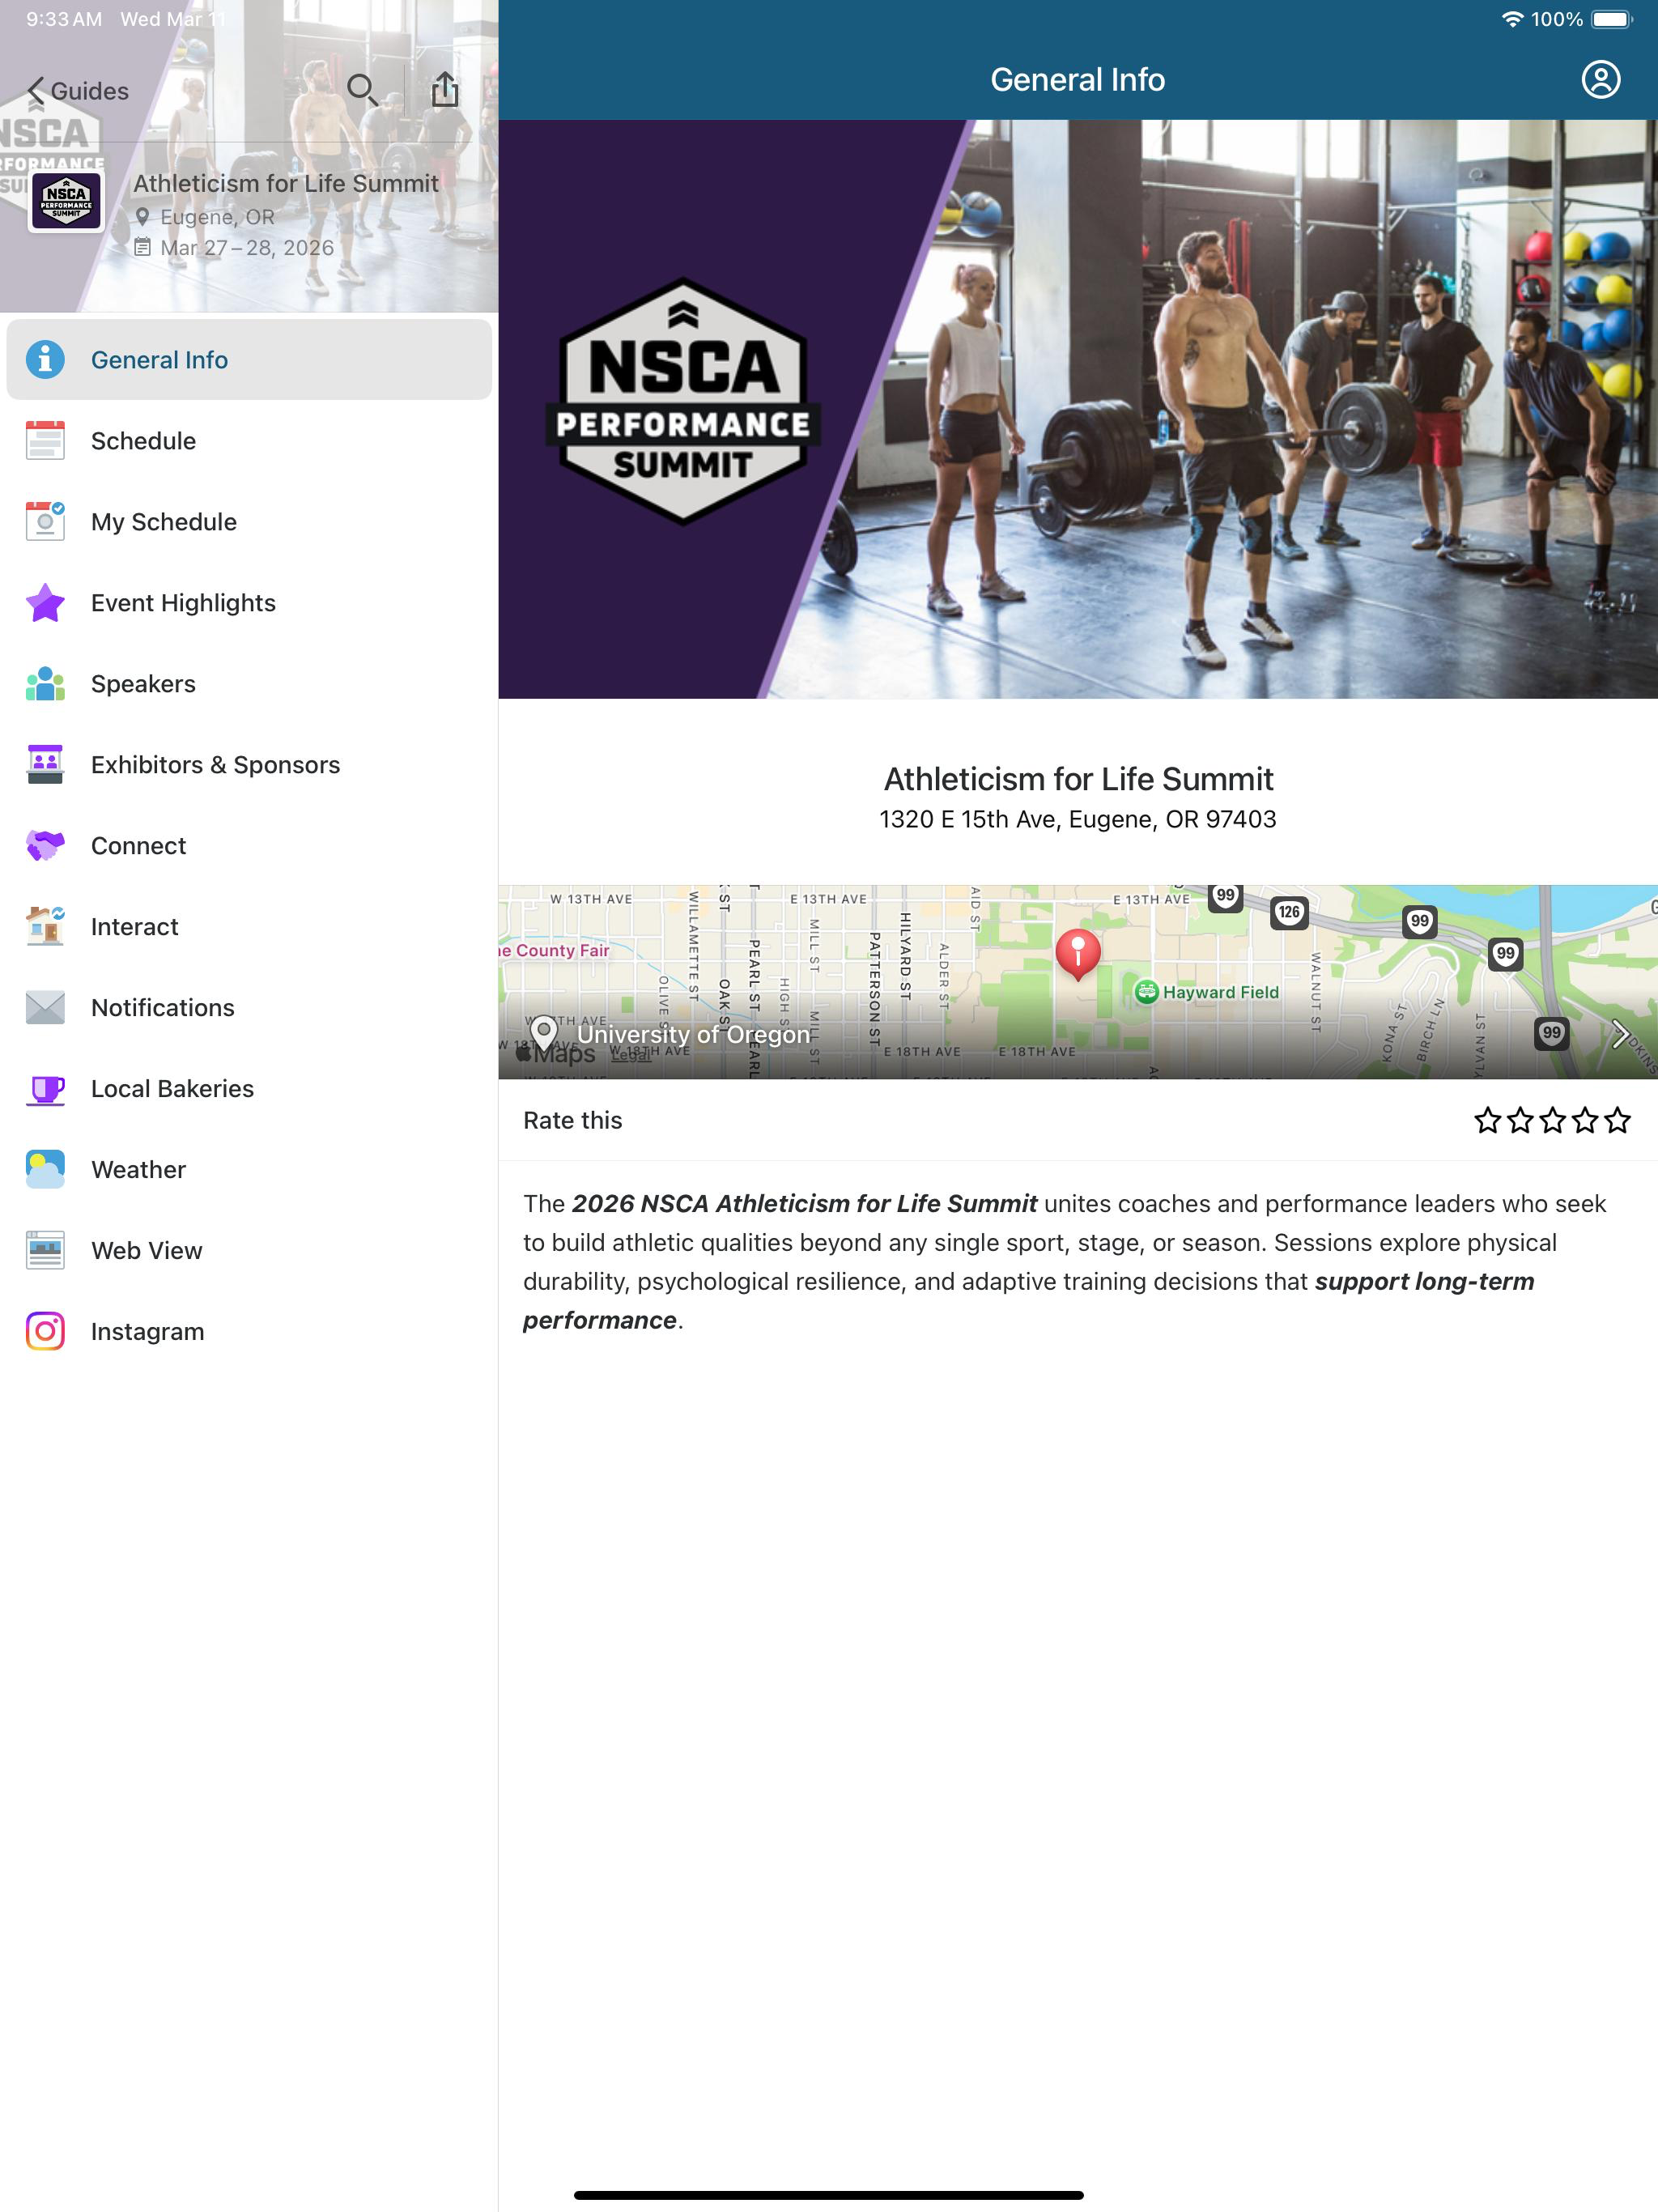Open the Connect section label
Screen dimensions: 1658x2212
click(138, 846)
